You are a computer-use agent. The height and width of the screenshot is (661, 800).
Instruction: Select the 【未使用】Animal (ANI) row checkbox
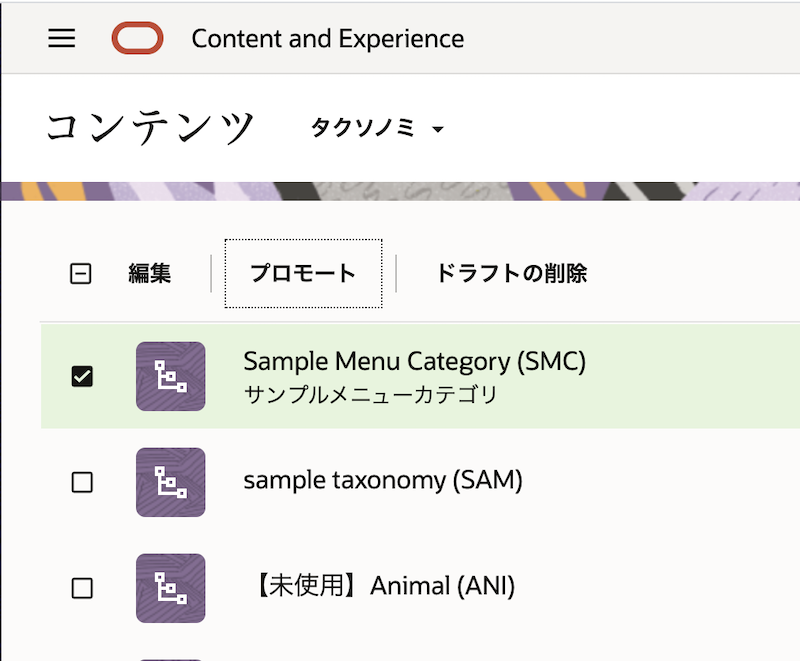82,588
